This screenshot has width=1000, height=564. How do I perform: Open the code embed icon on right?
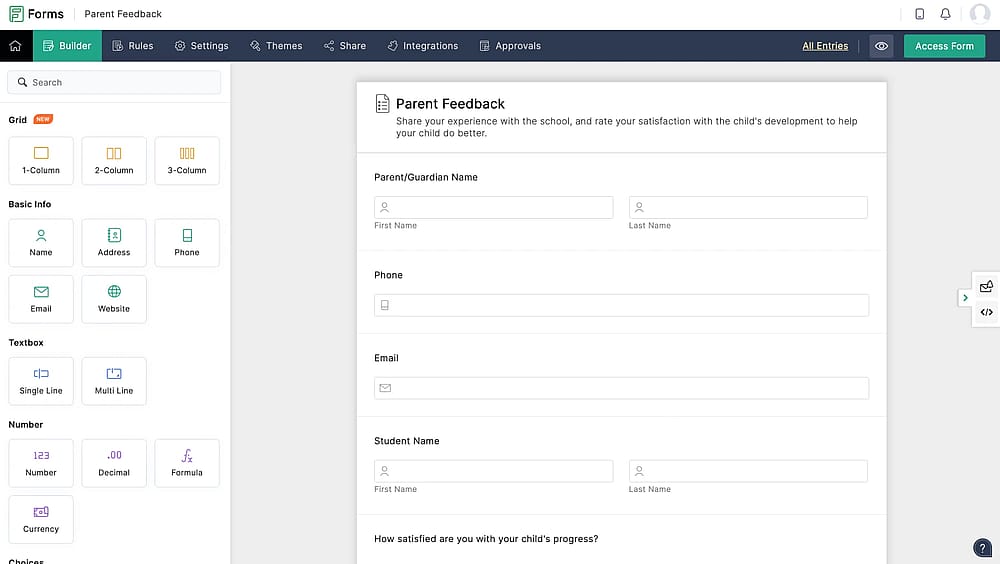[x=986, y=312]
